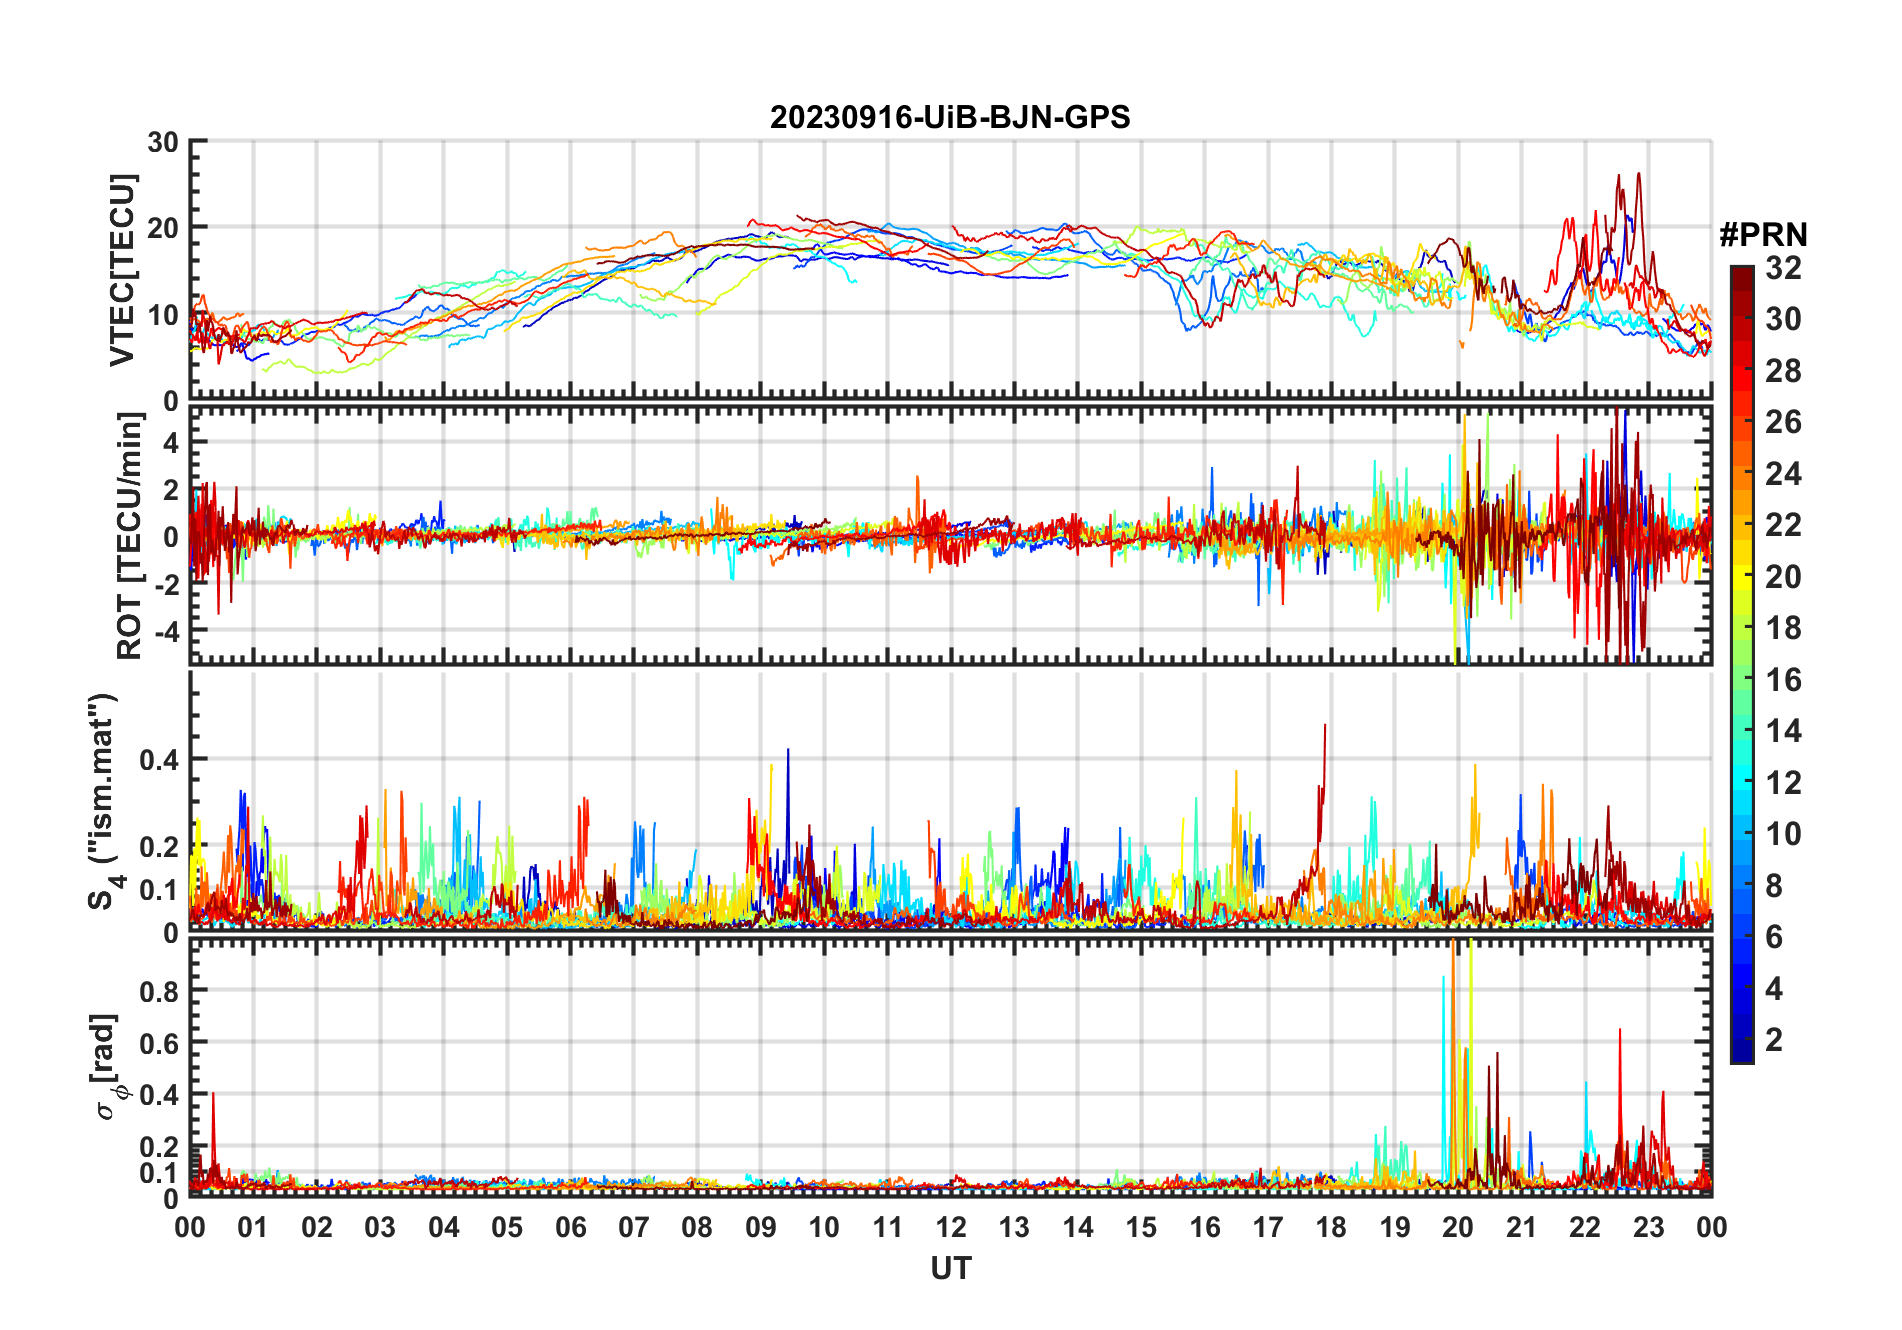Click the PRN colorbar gradient
Viewport: 1902px width, 1330px height.
click(1741, 663)
